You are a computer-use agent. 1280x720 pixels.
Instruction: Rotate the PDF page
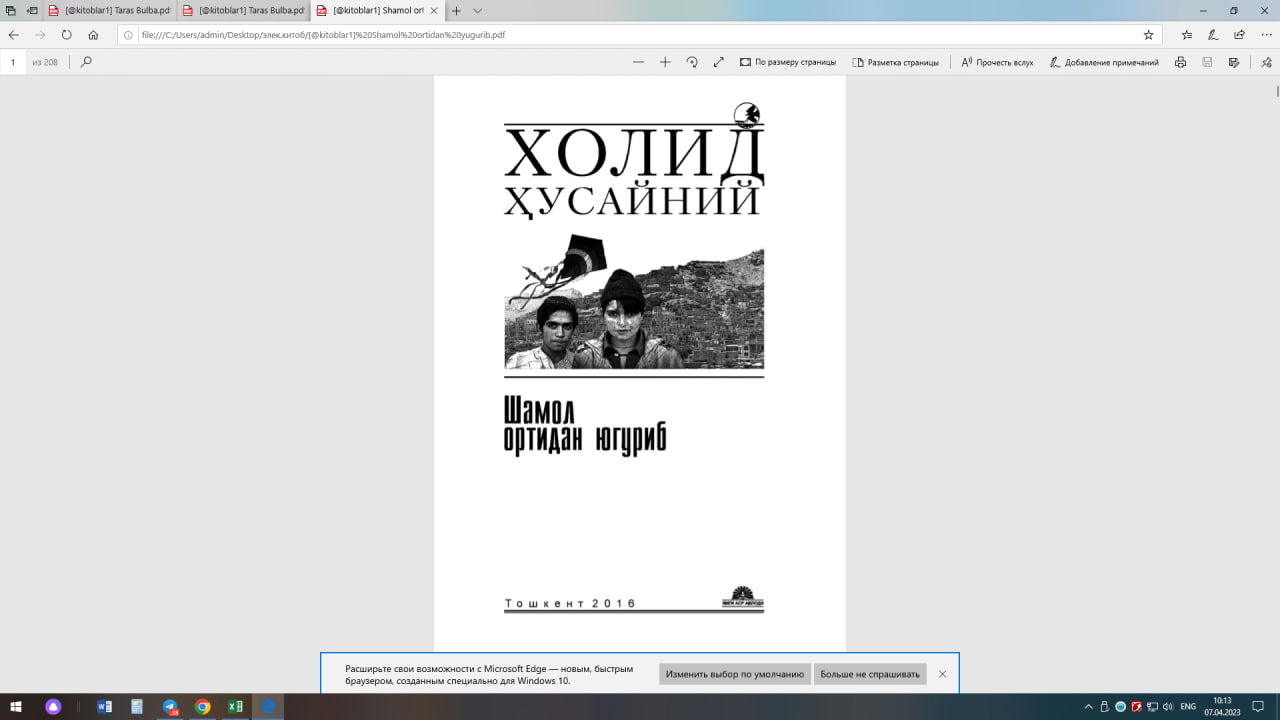pyautogui.click(x=693, y=61)
